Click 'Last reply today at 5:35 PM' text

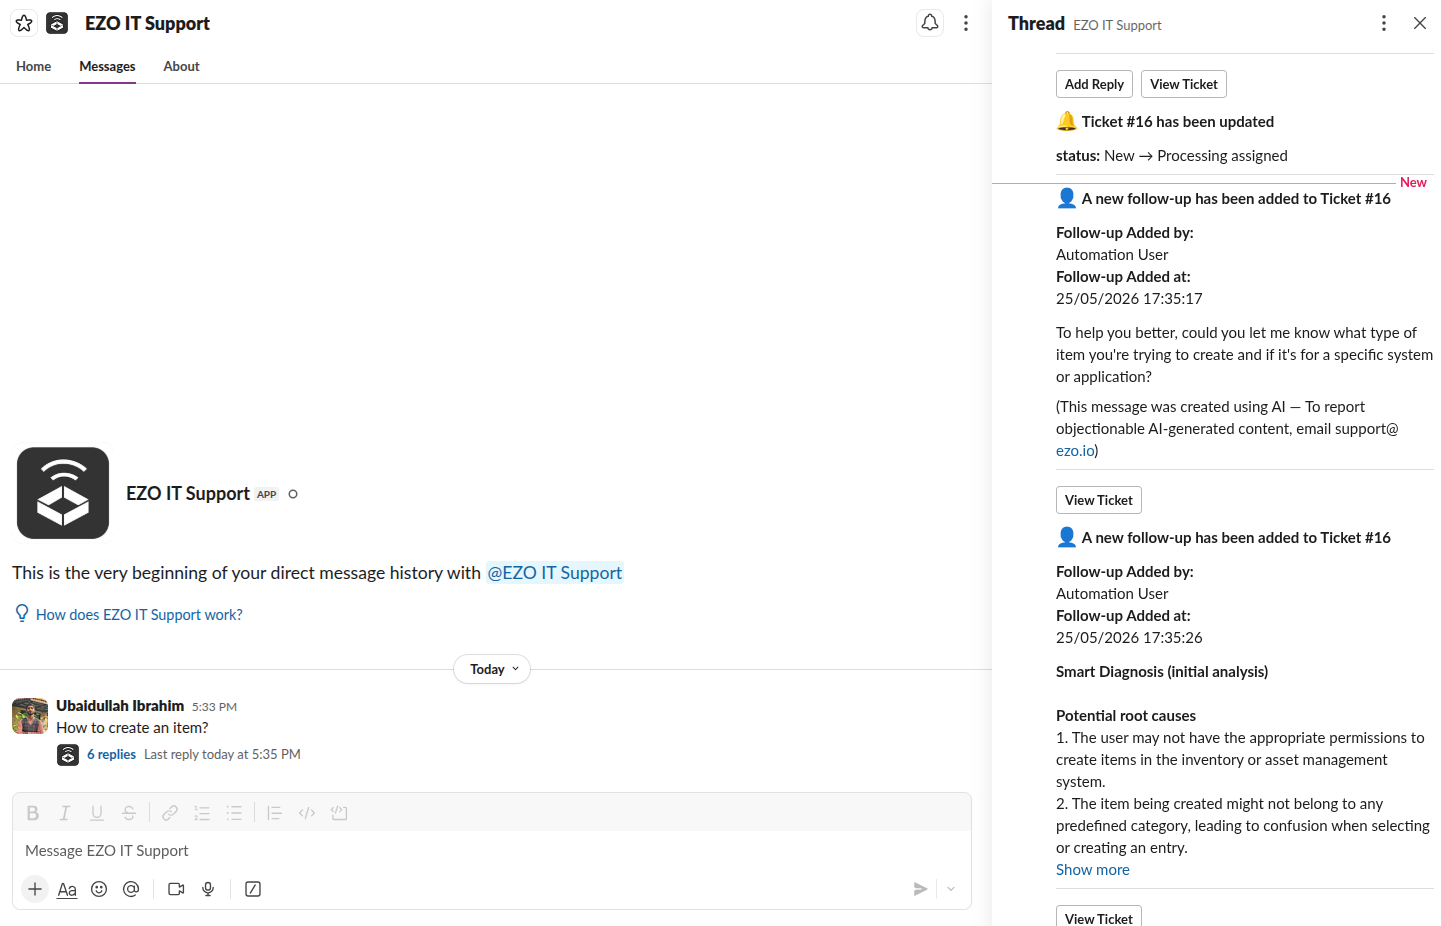coord(222,754)
